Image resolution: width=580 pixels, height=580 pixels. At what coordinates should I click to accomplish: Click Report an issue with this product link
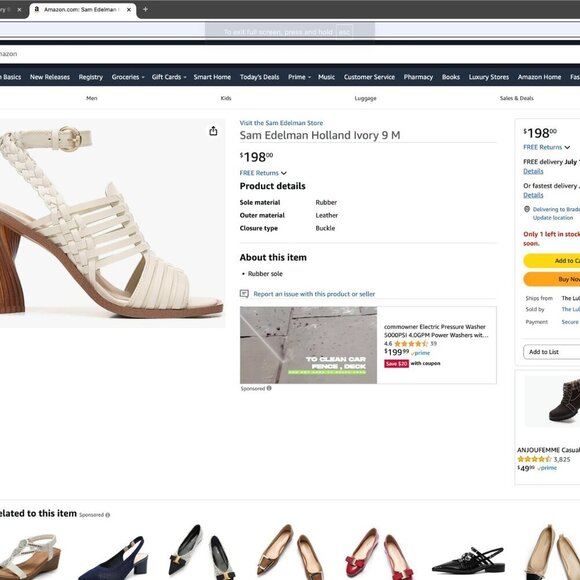(x=314, y=294)
